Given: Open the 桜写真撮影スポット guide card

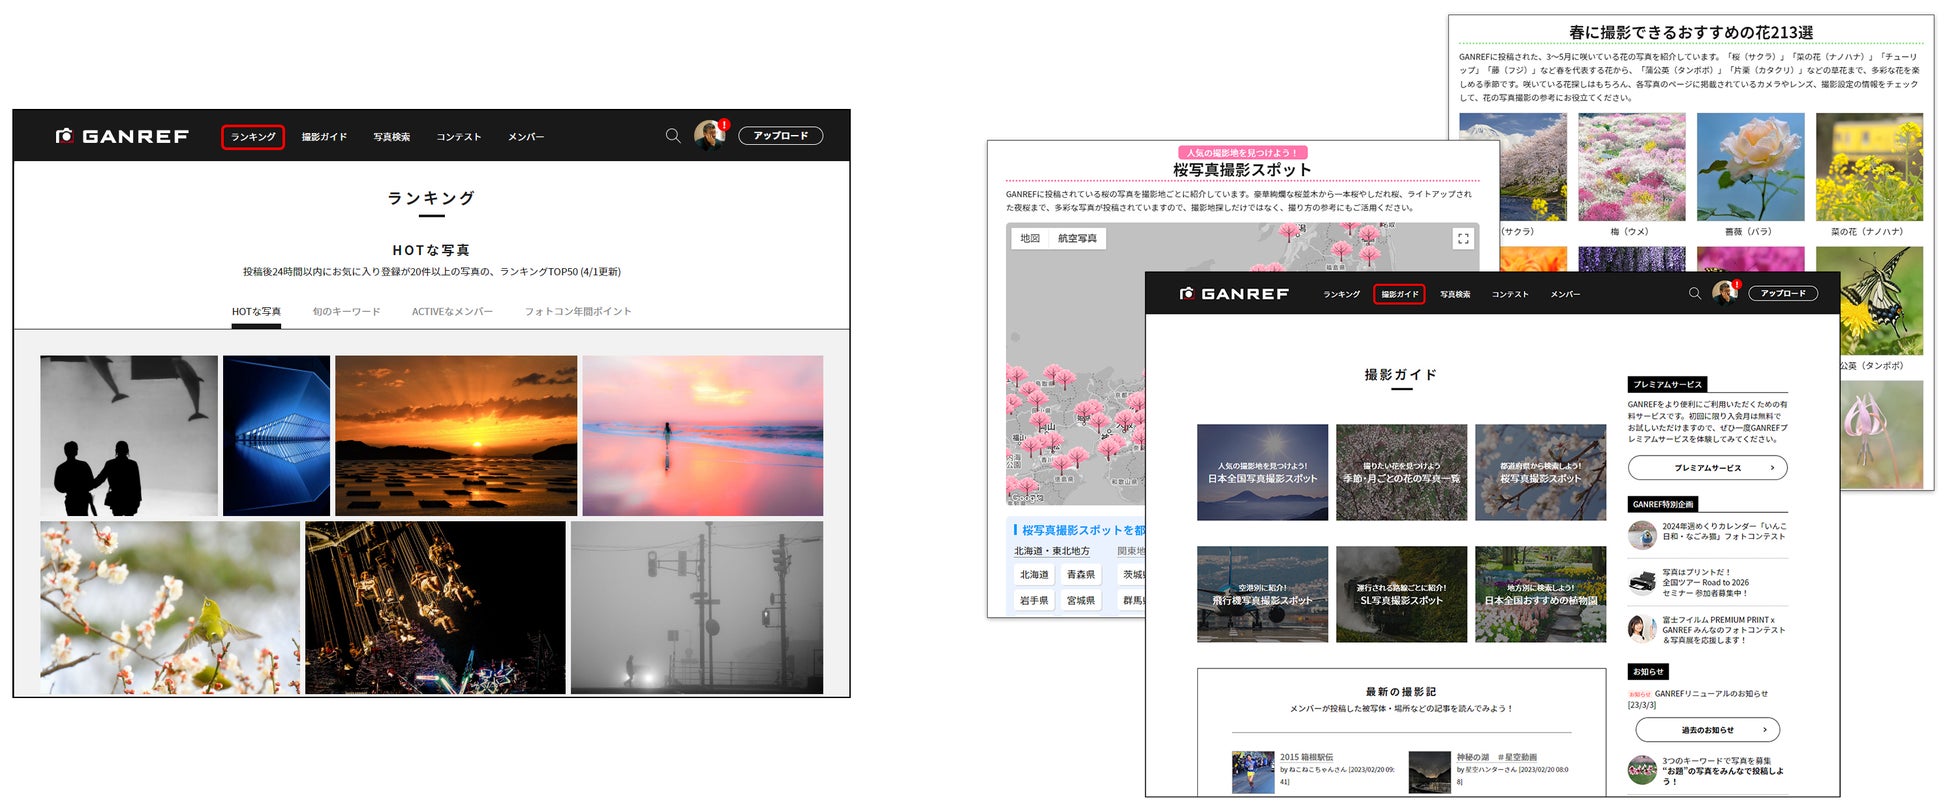Looking at the screenshot, I should (x=1540, y=472).
